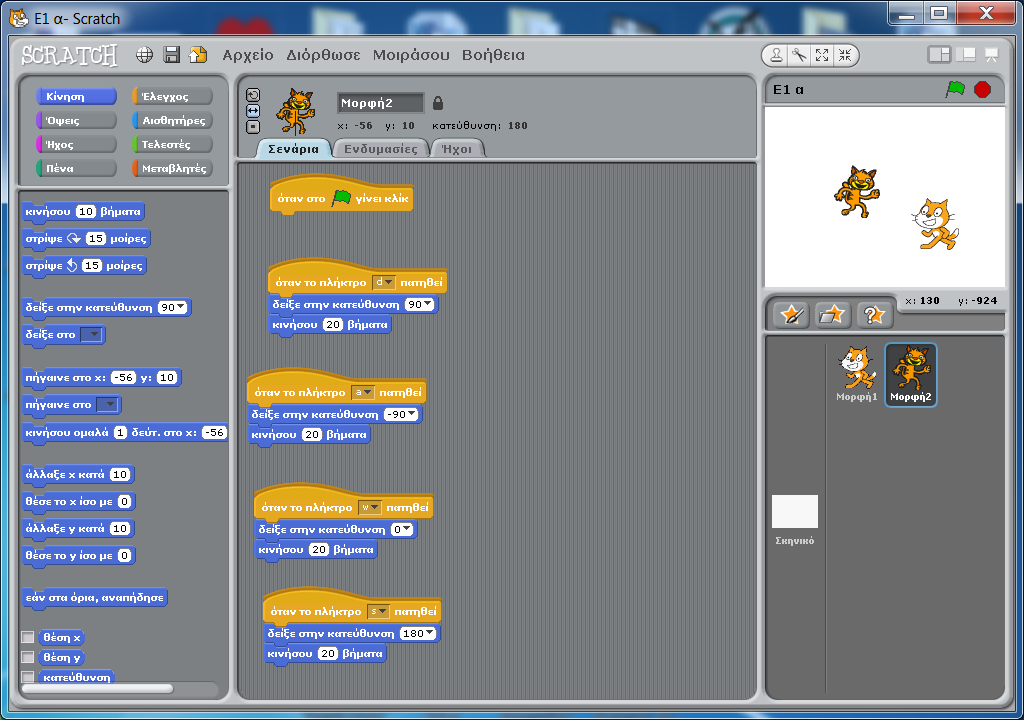
Task: Click the dark orange cat on the stage
Action: click(x=857, y=191)
